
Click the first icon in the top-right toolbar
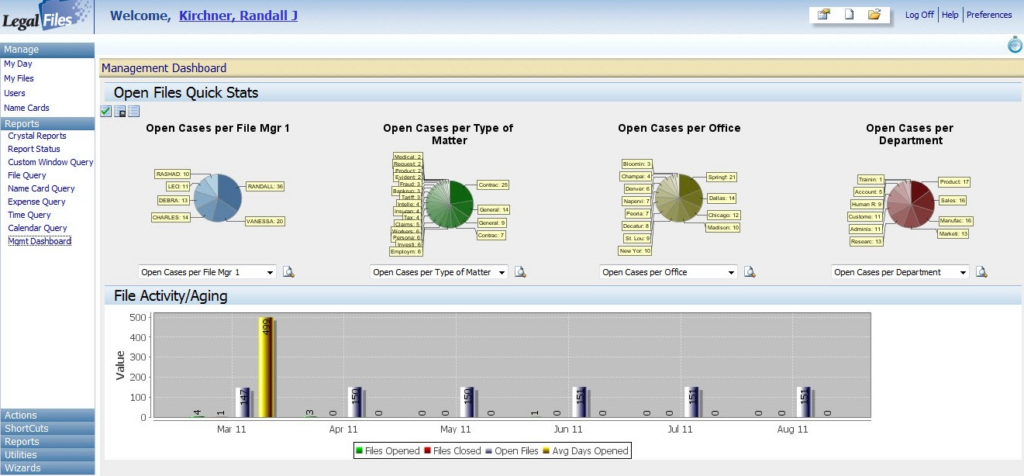[824, 14]
